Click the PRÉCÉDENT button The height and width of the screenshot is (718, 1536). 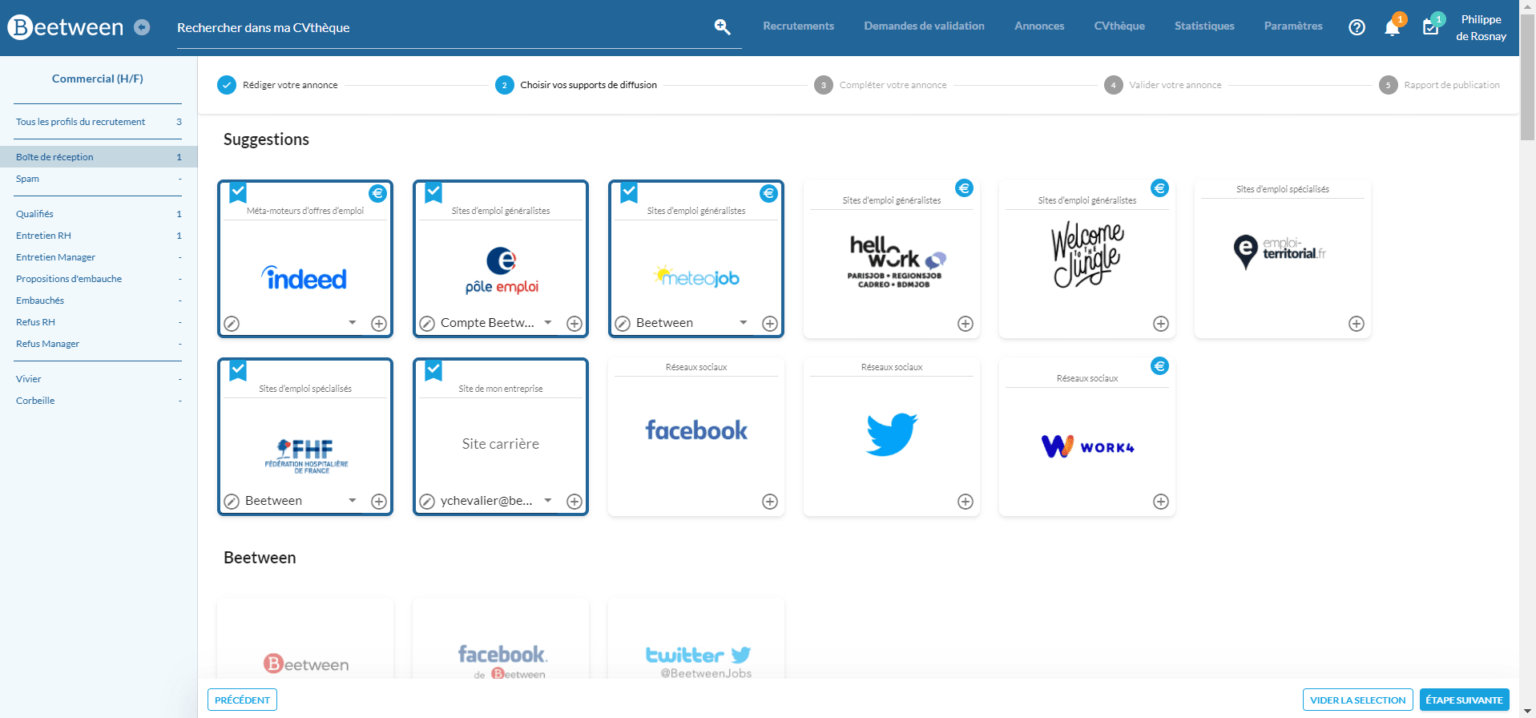click(x=242, y=700)
